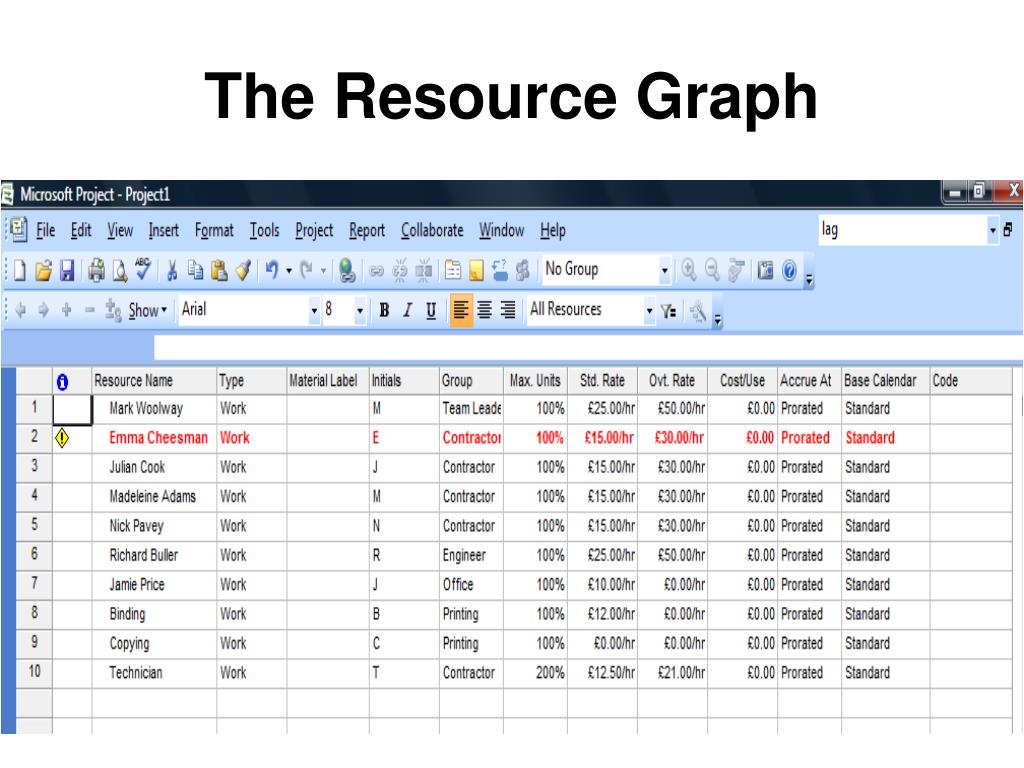The image size is (1024, 768).
Task: Select the Align Right button
Action: click(507, 310)
